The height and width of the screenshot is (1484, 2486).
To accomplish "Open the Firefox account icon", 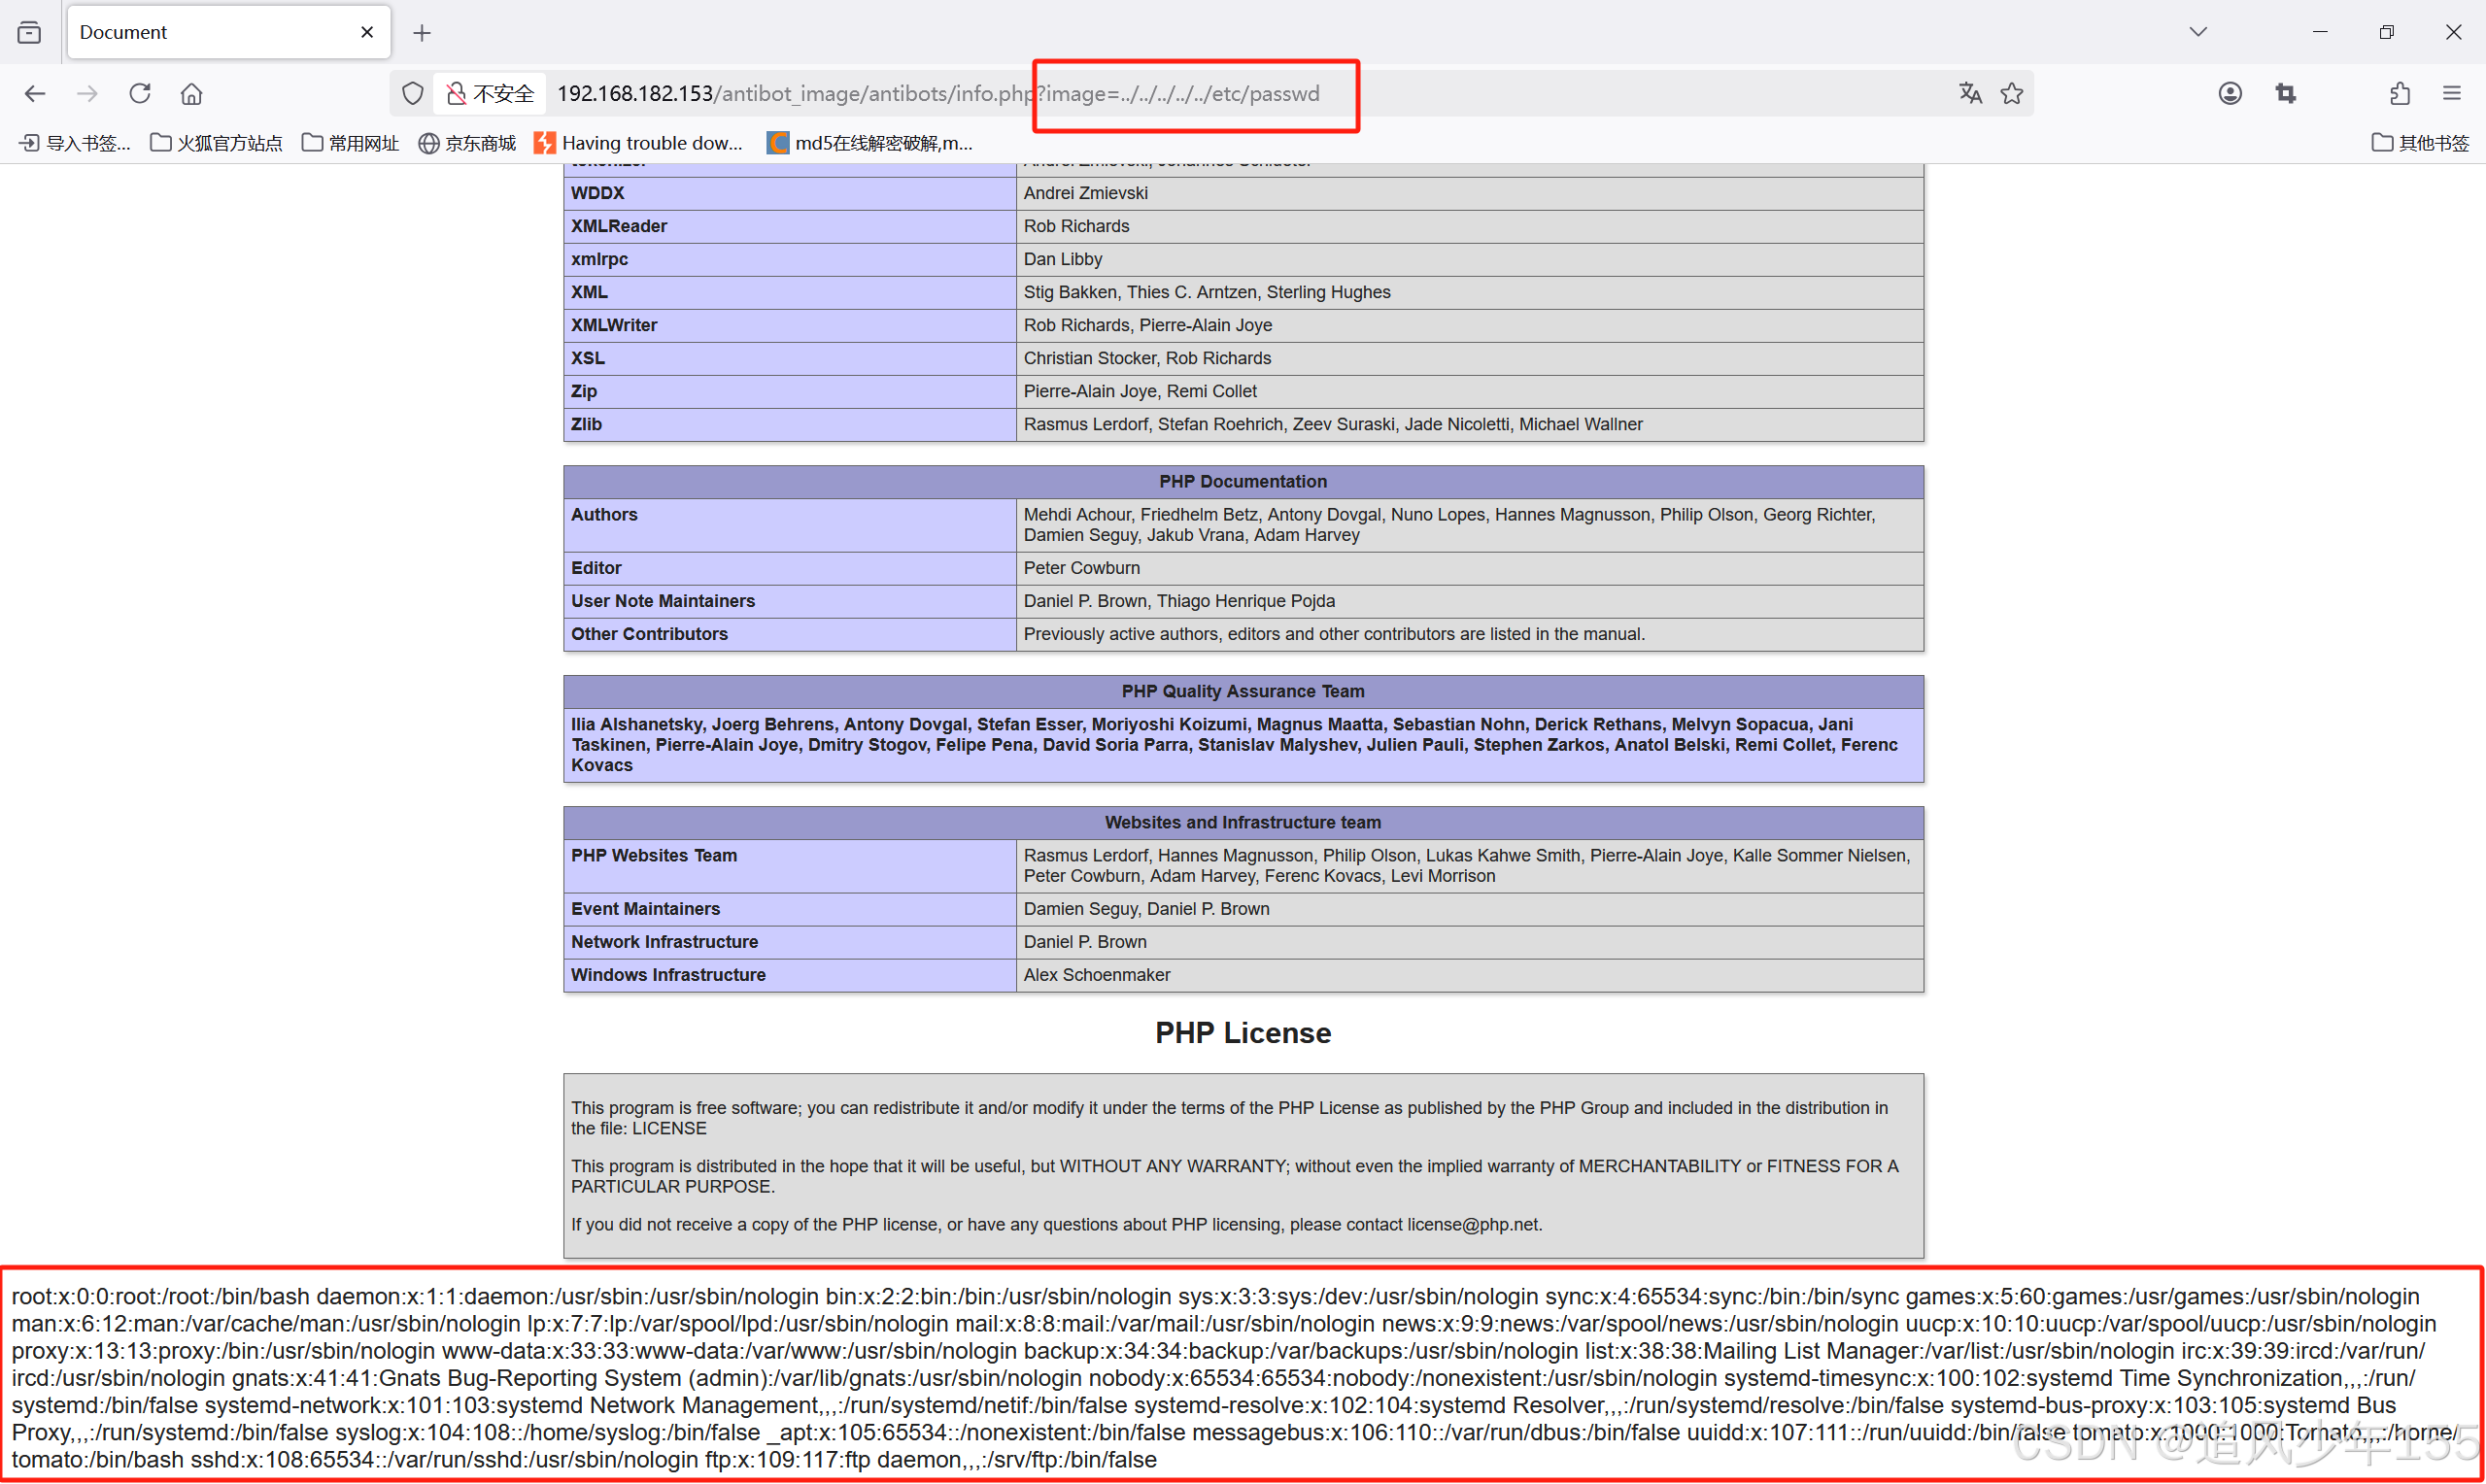I will coord(2229,94).
